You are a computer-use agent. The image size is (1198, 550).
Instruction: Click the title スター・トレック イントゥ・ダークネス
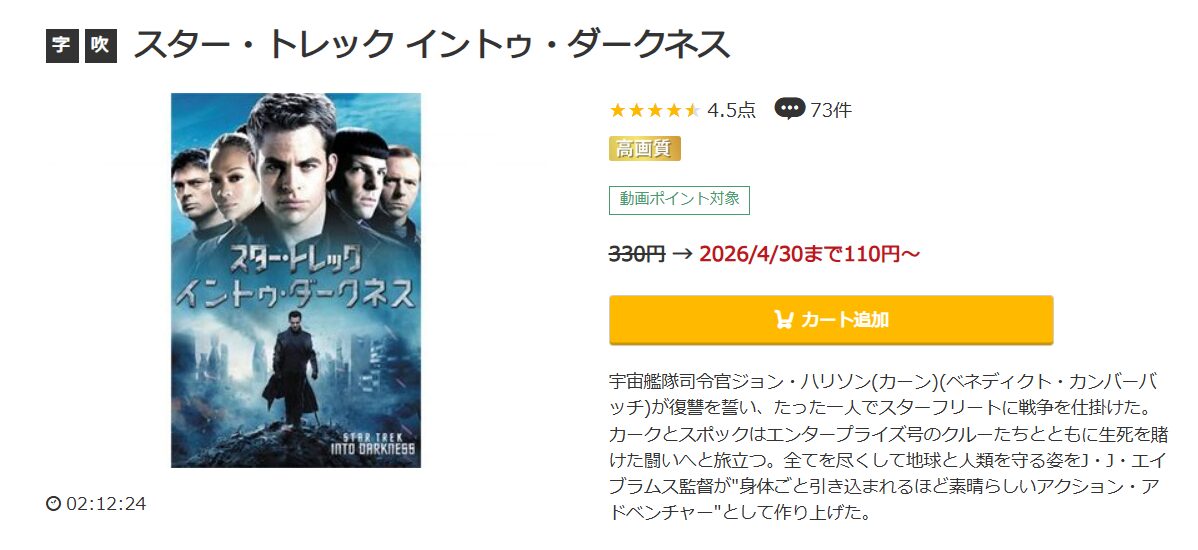(x=432, y=46)
